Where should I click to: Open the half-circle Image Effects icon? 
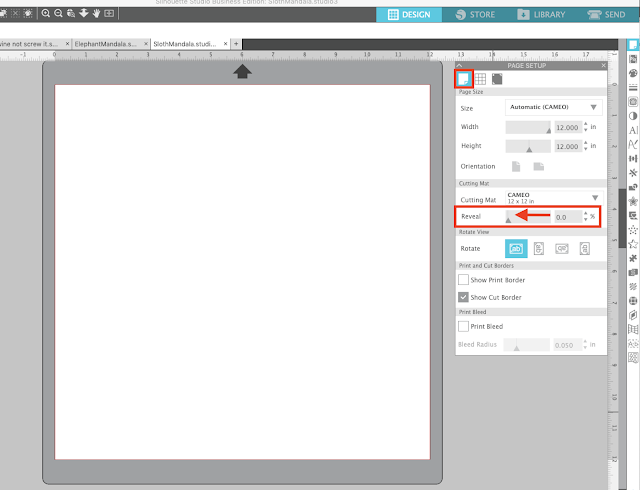633,116
